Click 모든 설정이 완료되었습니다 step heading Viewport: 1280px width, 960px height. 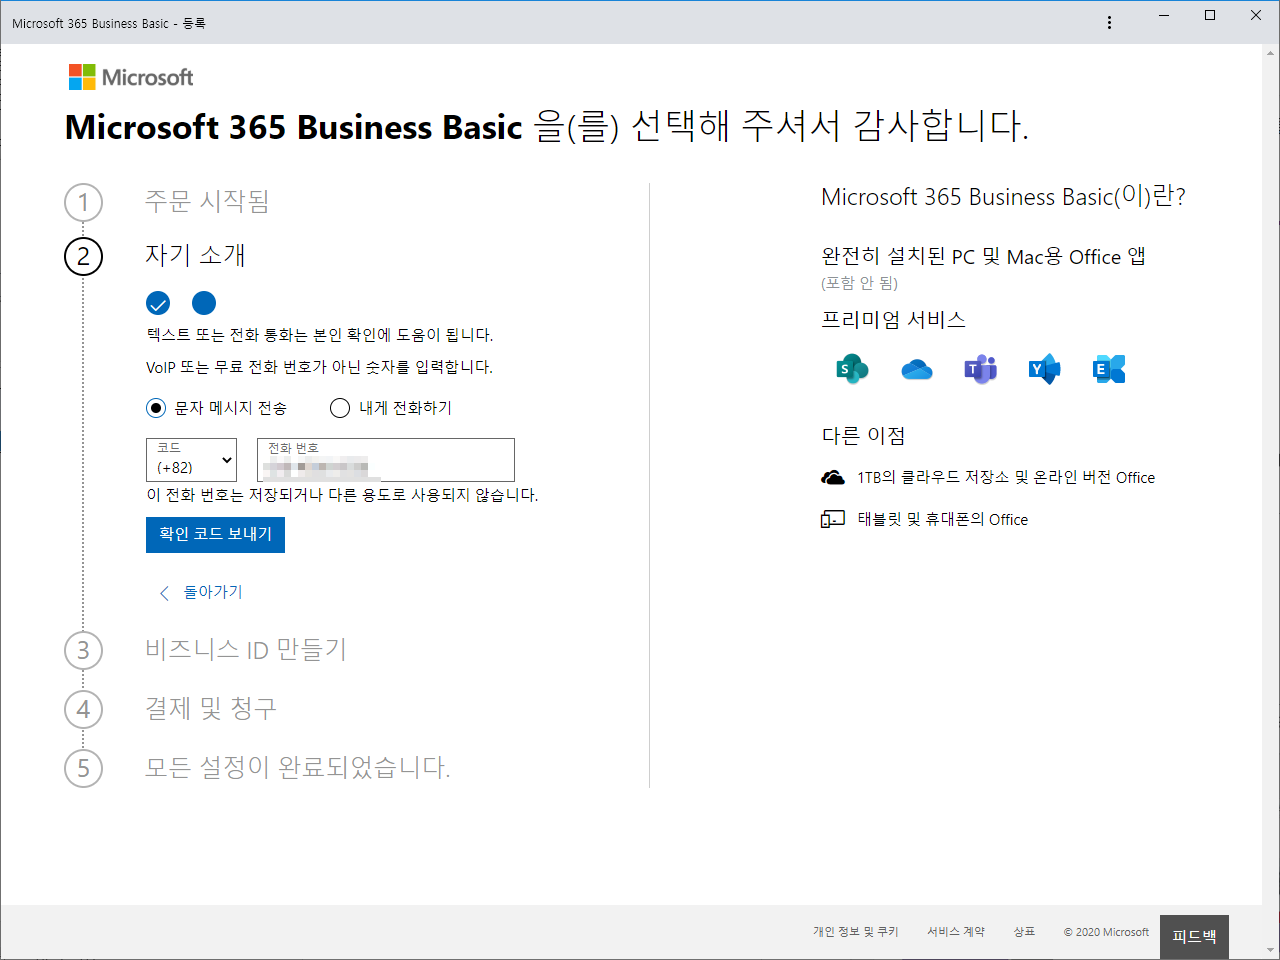[x=298, y=767]
